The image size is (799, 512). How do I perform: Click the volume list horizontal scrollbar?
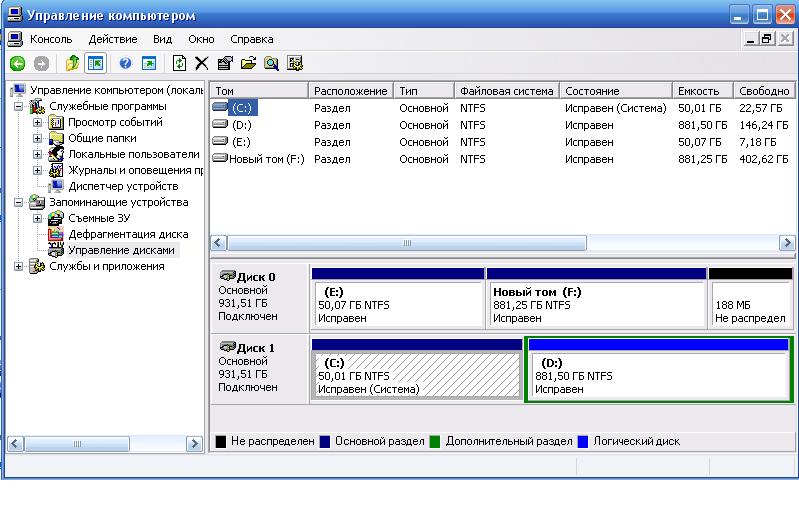pos(407,243)
